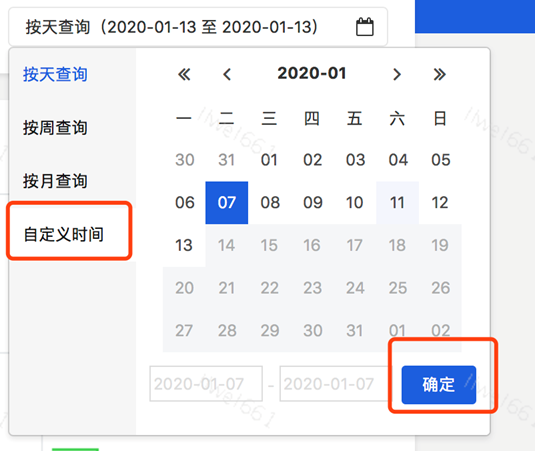Confirm selection with 确定 button
This screenshot has height=451, width=535.
(439, 385)
